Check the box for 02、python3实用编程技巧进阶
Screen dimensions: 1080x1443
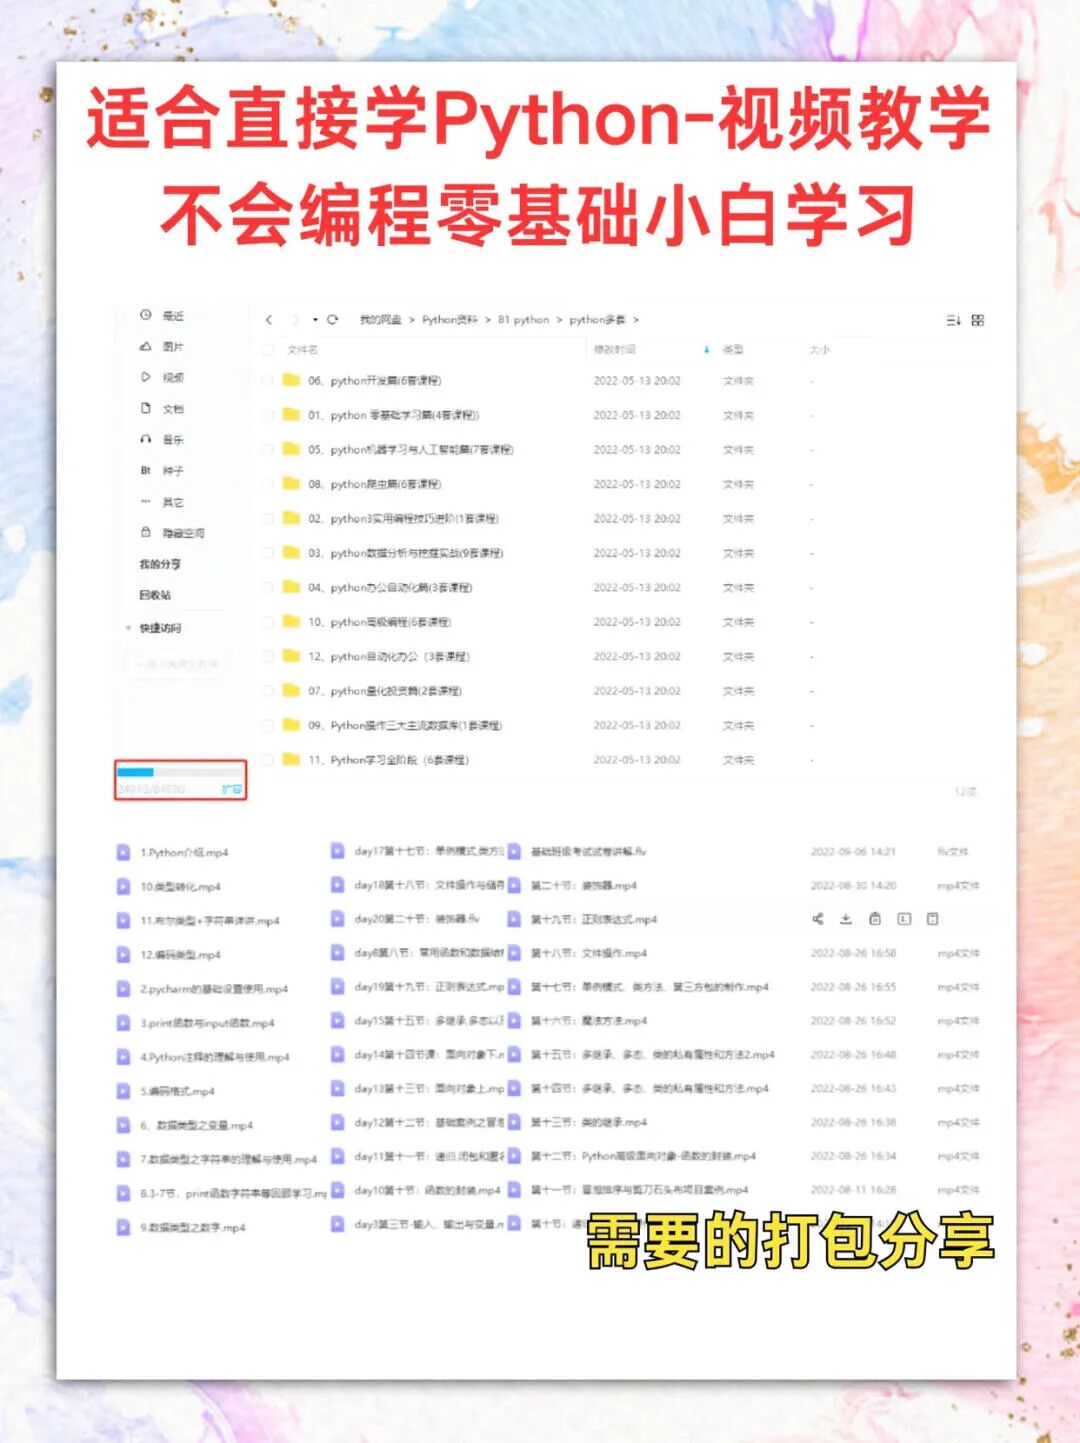(x=267, y=518)
